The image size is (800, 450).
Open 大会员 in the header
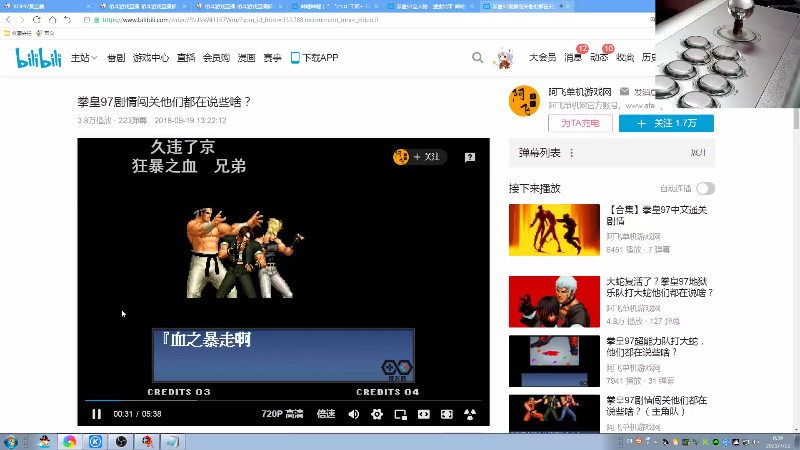542,58
